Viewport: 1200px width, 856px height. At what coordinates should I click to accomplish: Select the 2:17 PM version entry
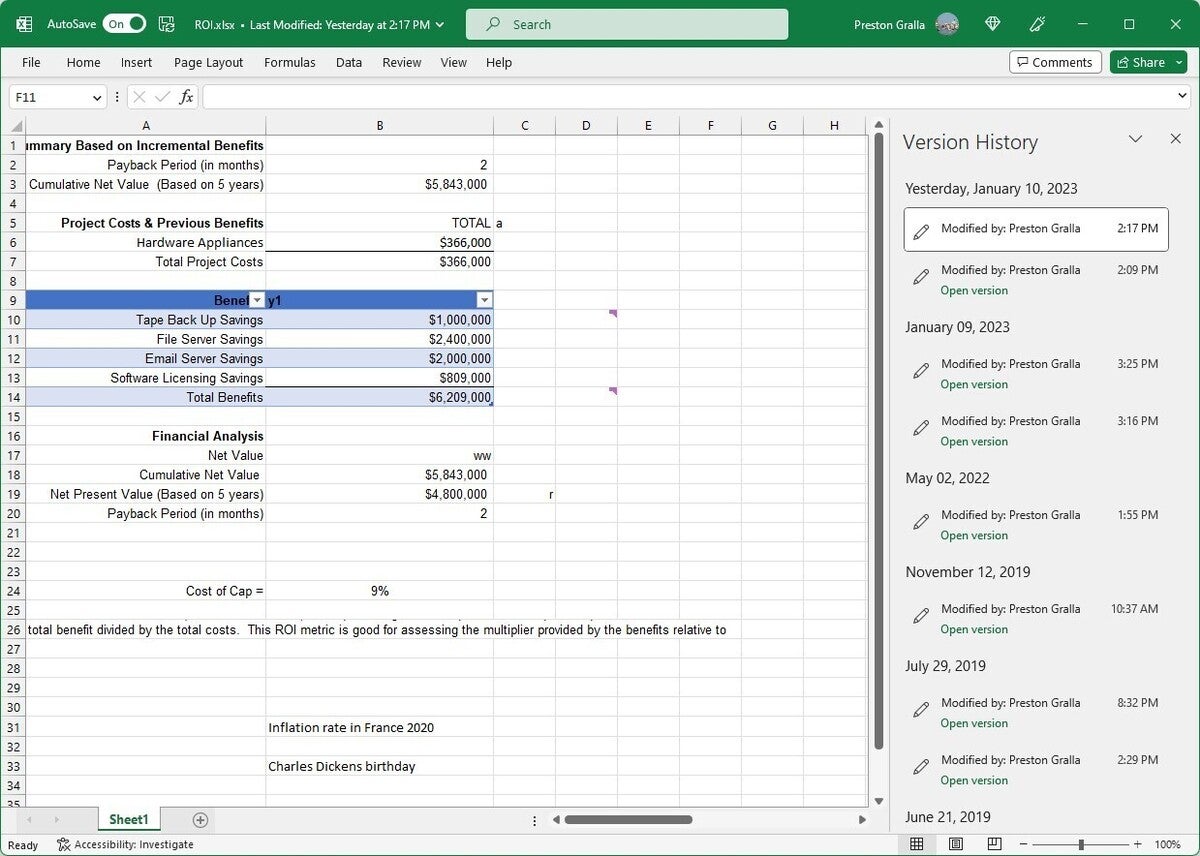pos(1036,229)
